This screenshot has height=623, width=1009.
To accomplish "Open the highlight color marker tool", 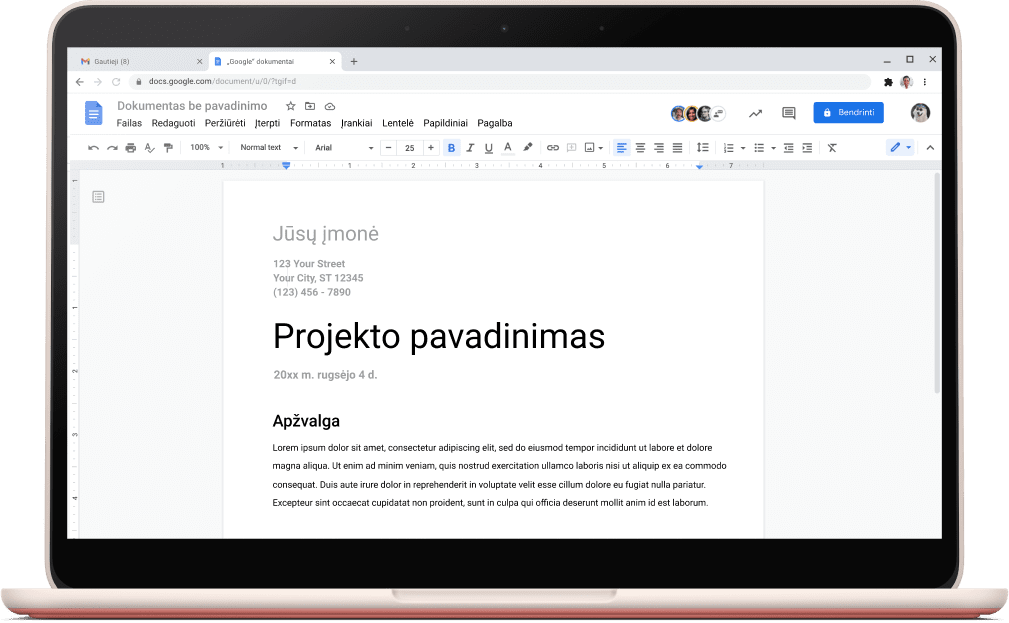I will click(x=528, y=148).
